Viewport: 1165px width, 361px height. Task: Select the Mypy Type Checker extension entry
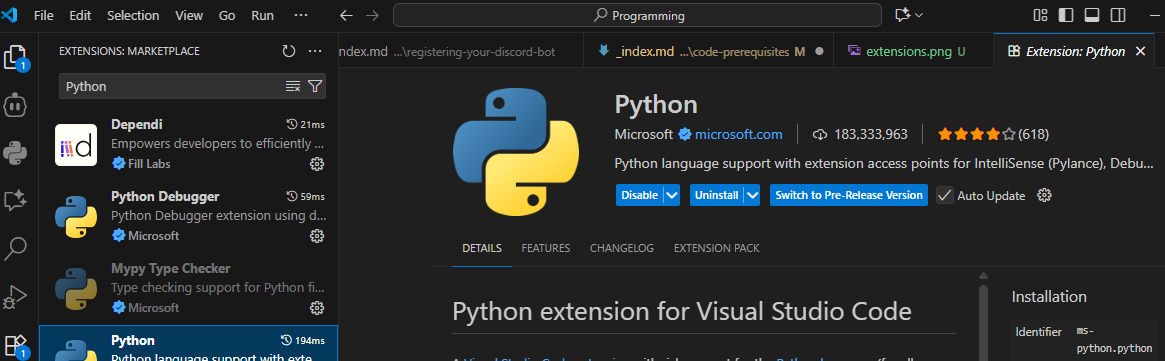pyautogui.click(x=188, y=289)
